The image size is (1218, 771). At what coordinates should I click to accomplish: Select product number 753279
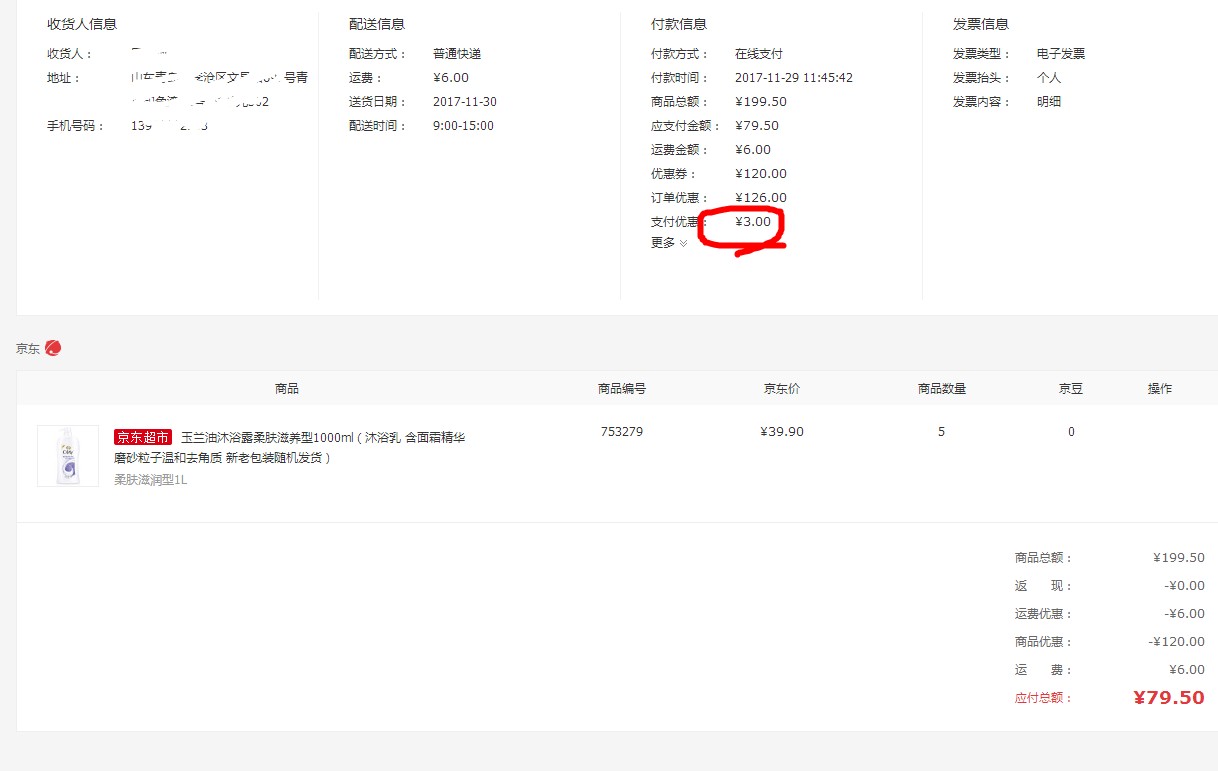tap(622, 432)
